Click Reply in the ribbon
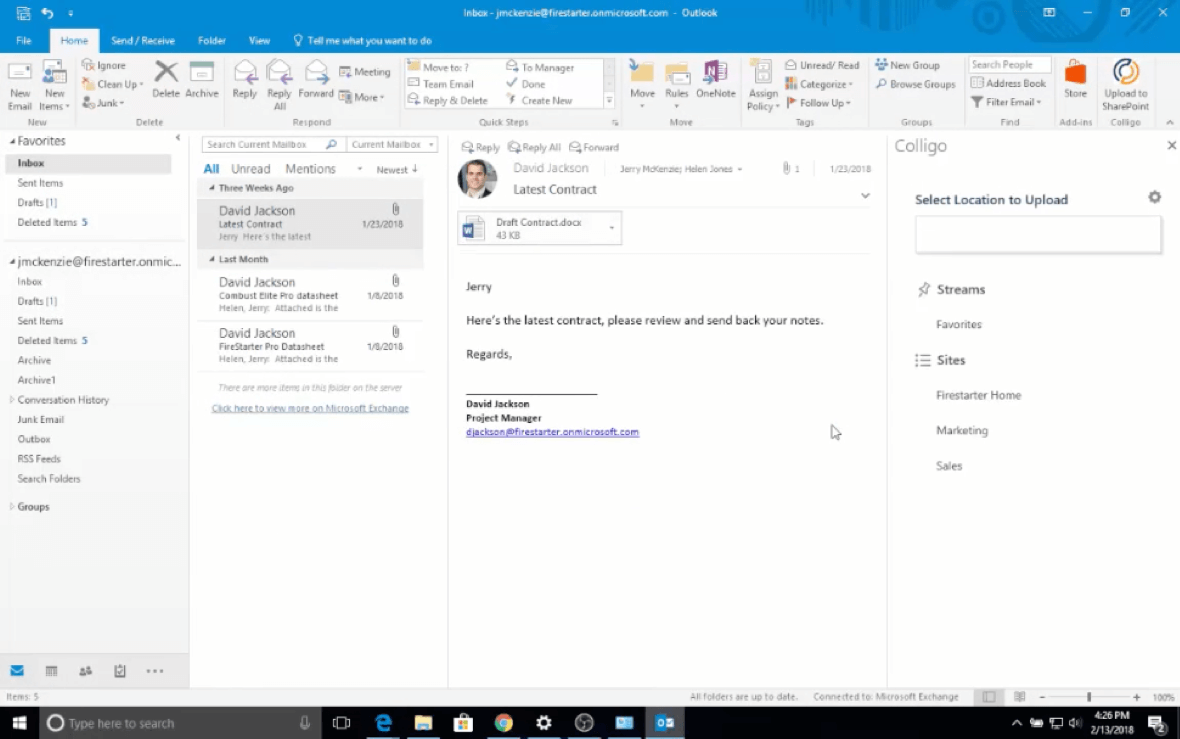The width and height of the screenshot is (1180, 739). tap(245, 80)
